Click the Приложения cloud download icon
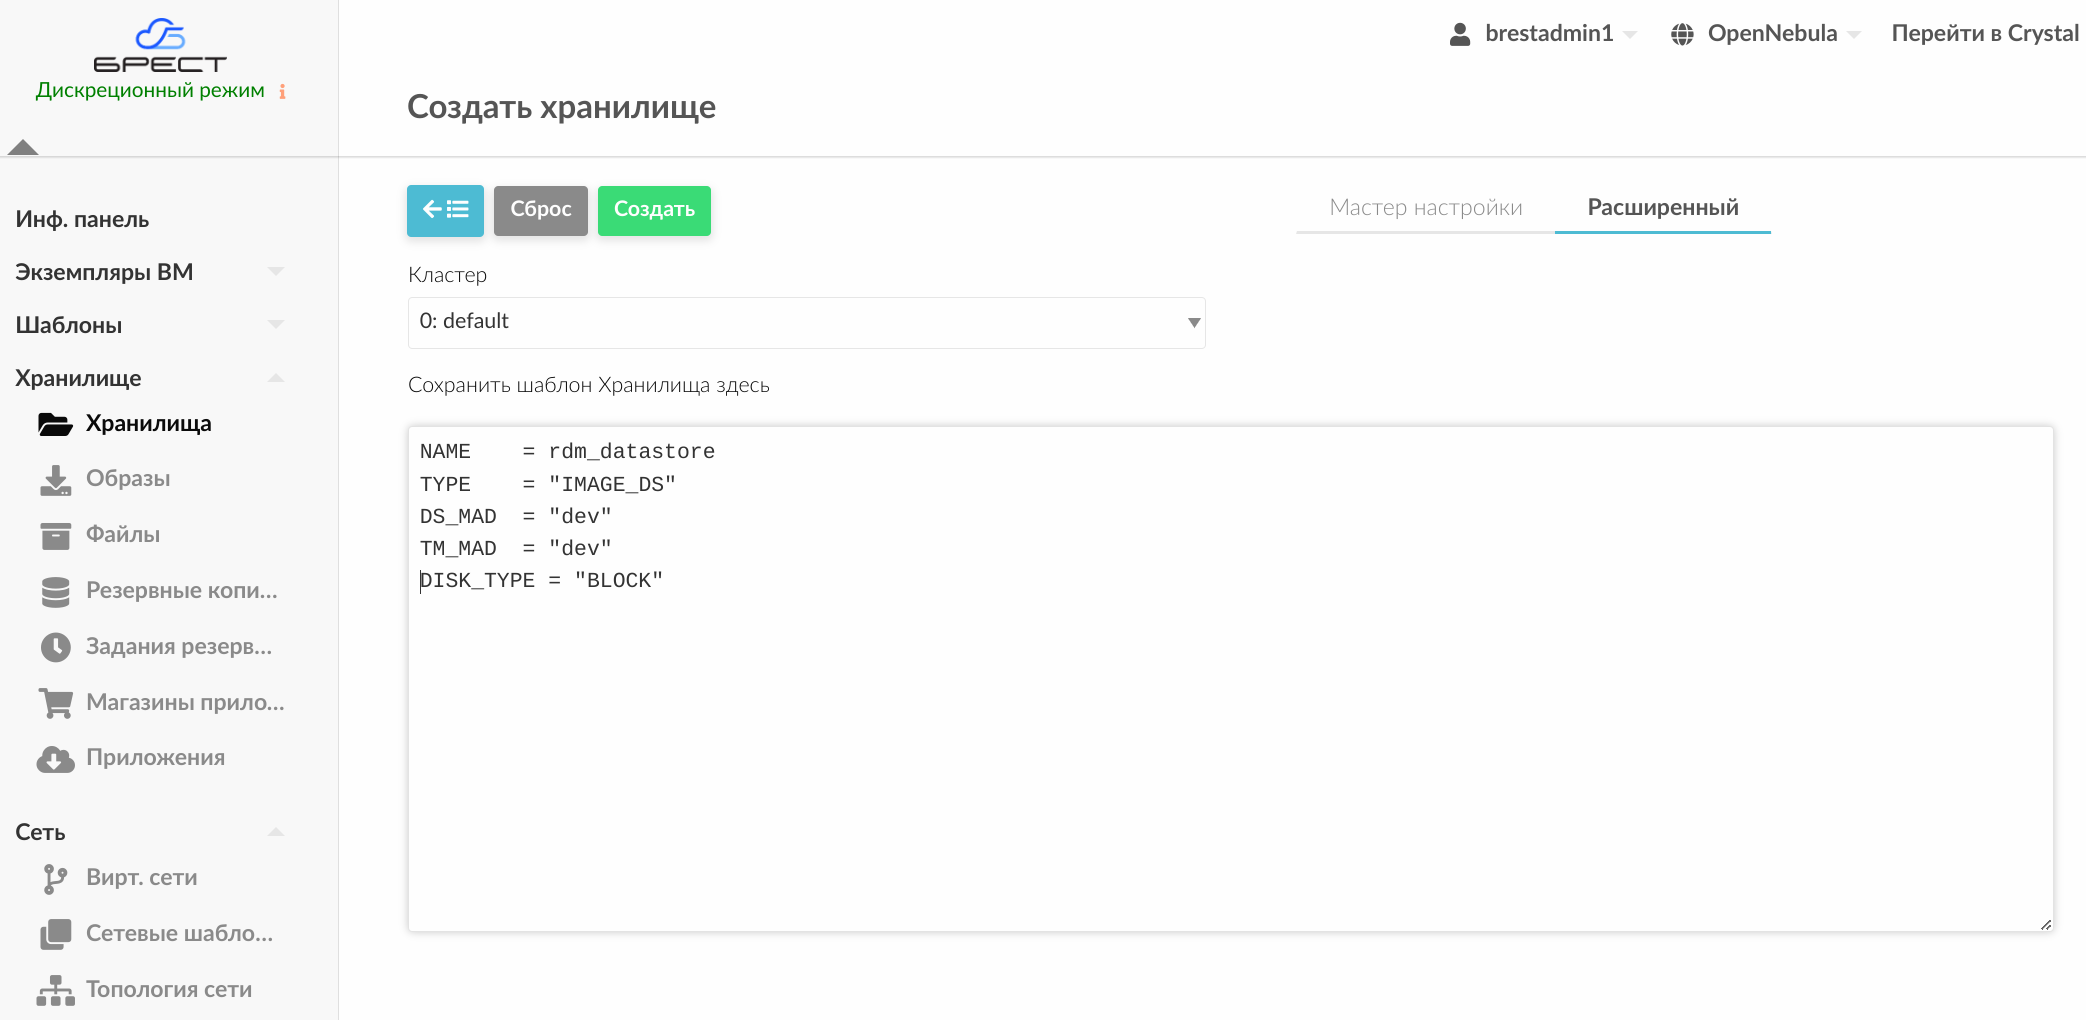 (55, 759)
